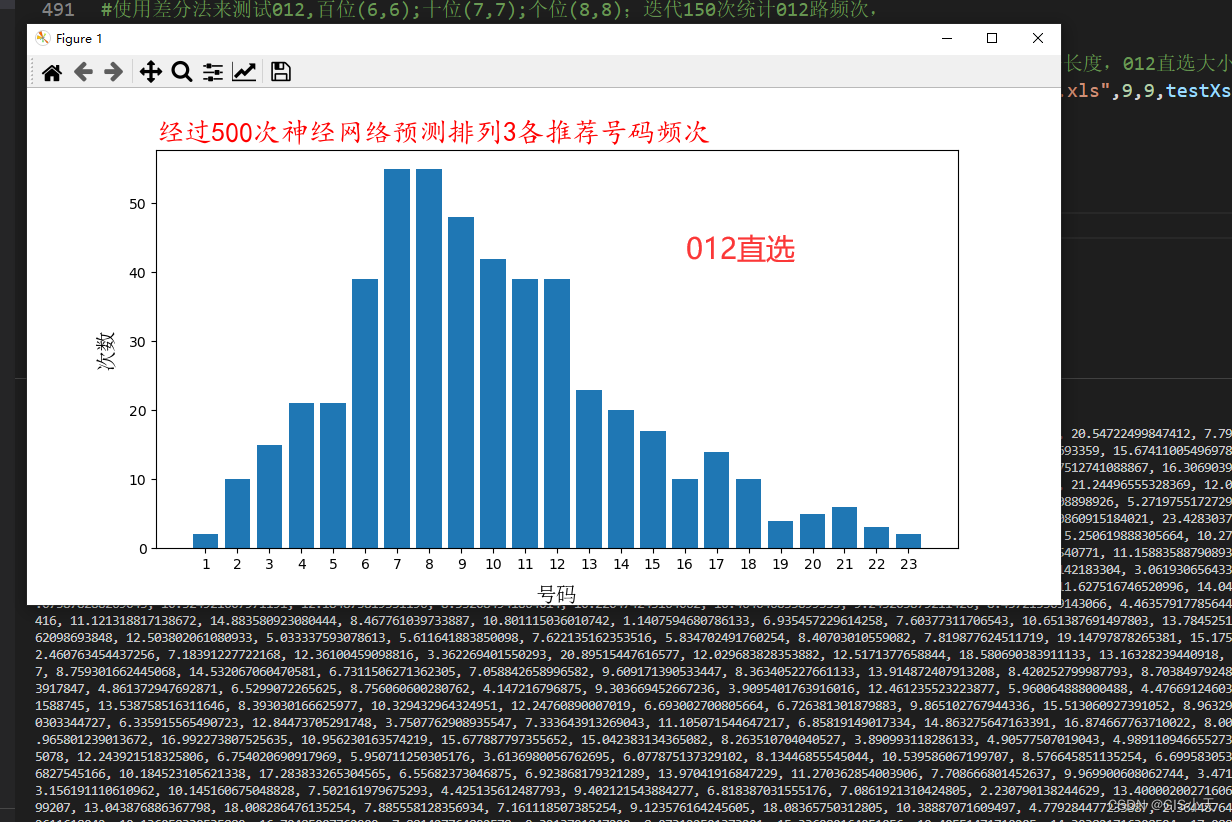This screenshot has width=1232, height=822.
Task: Minimize the Figure 1 window
Action: tap(946, 38)
